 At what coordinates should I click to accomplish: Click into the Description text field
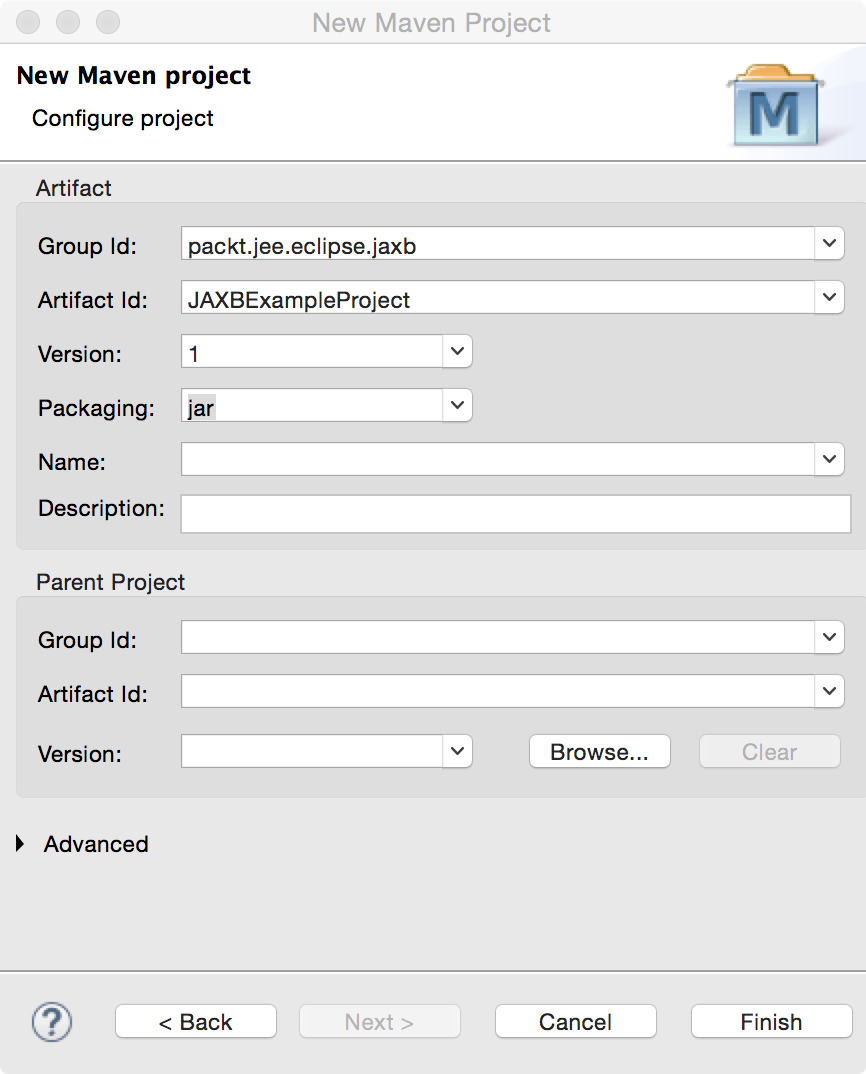(x=515, y=513)
